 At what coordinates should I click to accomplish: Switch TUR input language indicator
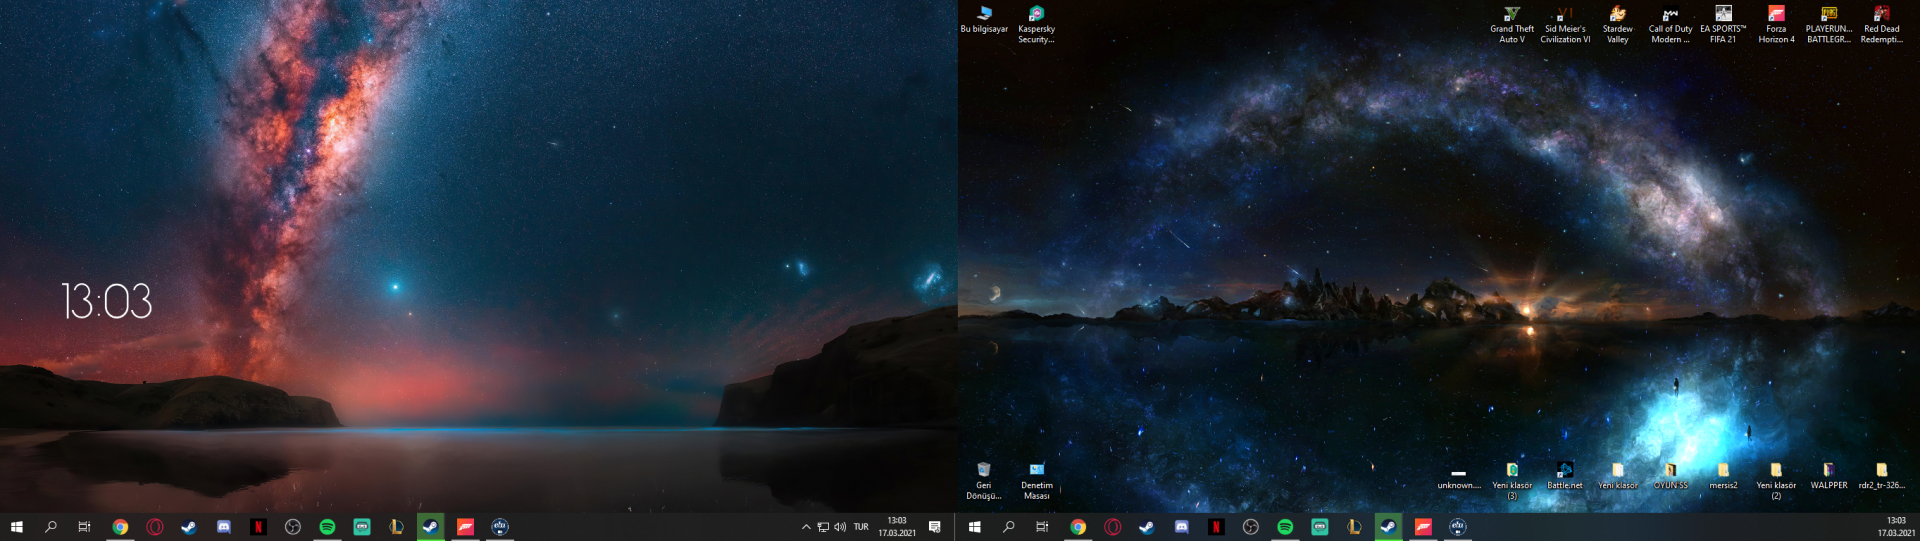point(861,527)
